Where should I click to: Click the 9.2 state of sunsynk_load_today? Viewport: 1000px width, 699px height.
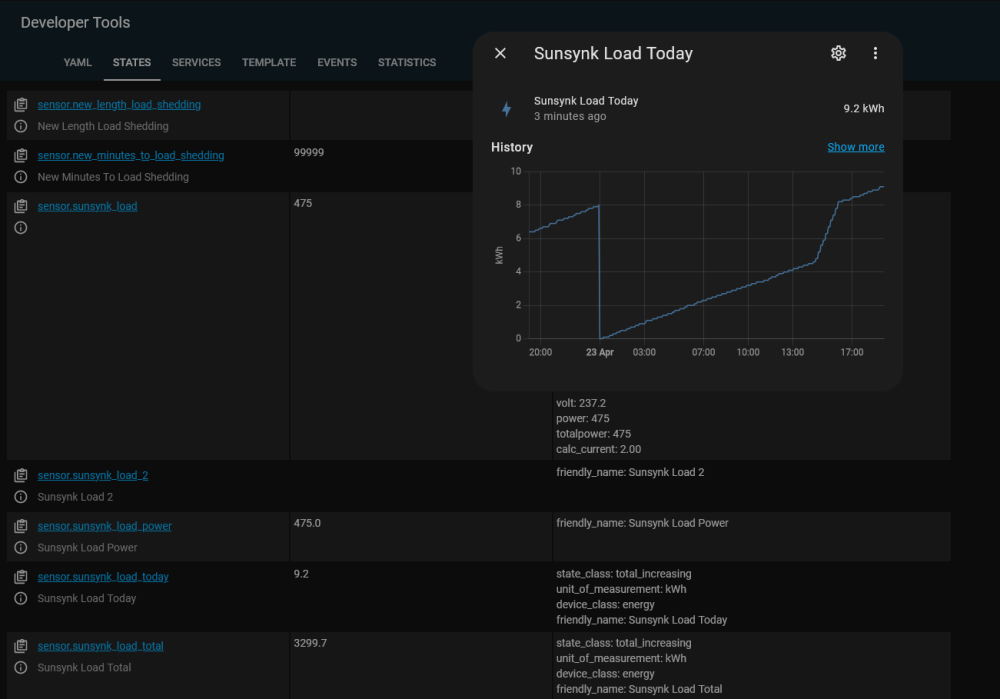click(x=301, y=574)
